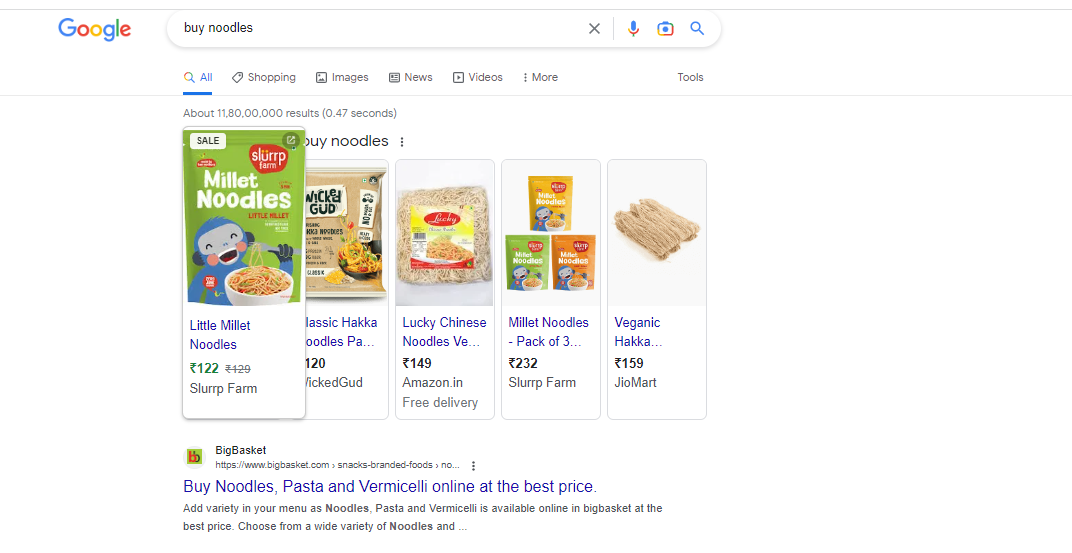Viewport: 1072px width, 553px height.
Task: Go to the Videos tab
Action: tap(477, 77)
